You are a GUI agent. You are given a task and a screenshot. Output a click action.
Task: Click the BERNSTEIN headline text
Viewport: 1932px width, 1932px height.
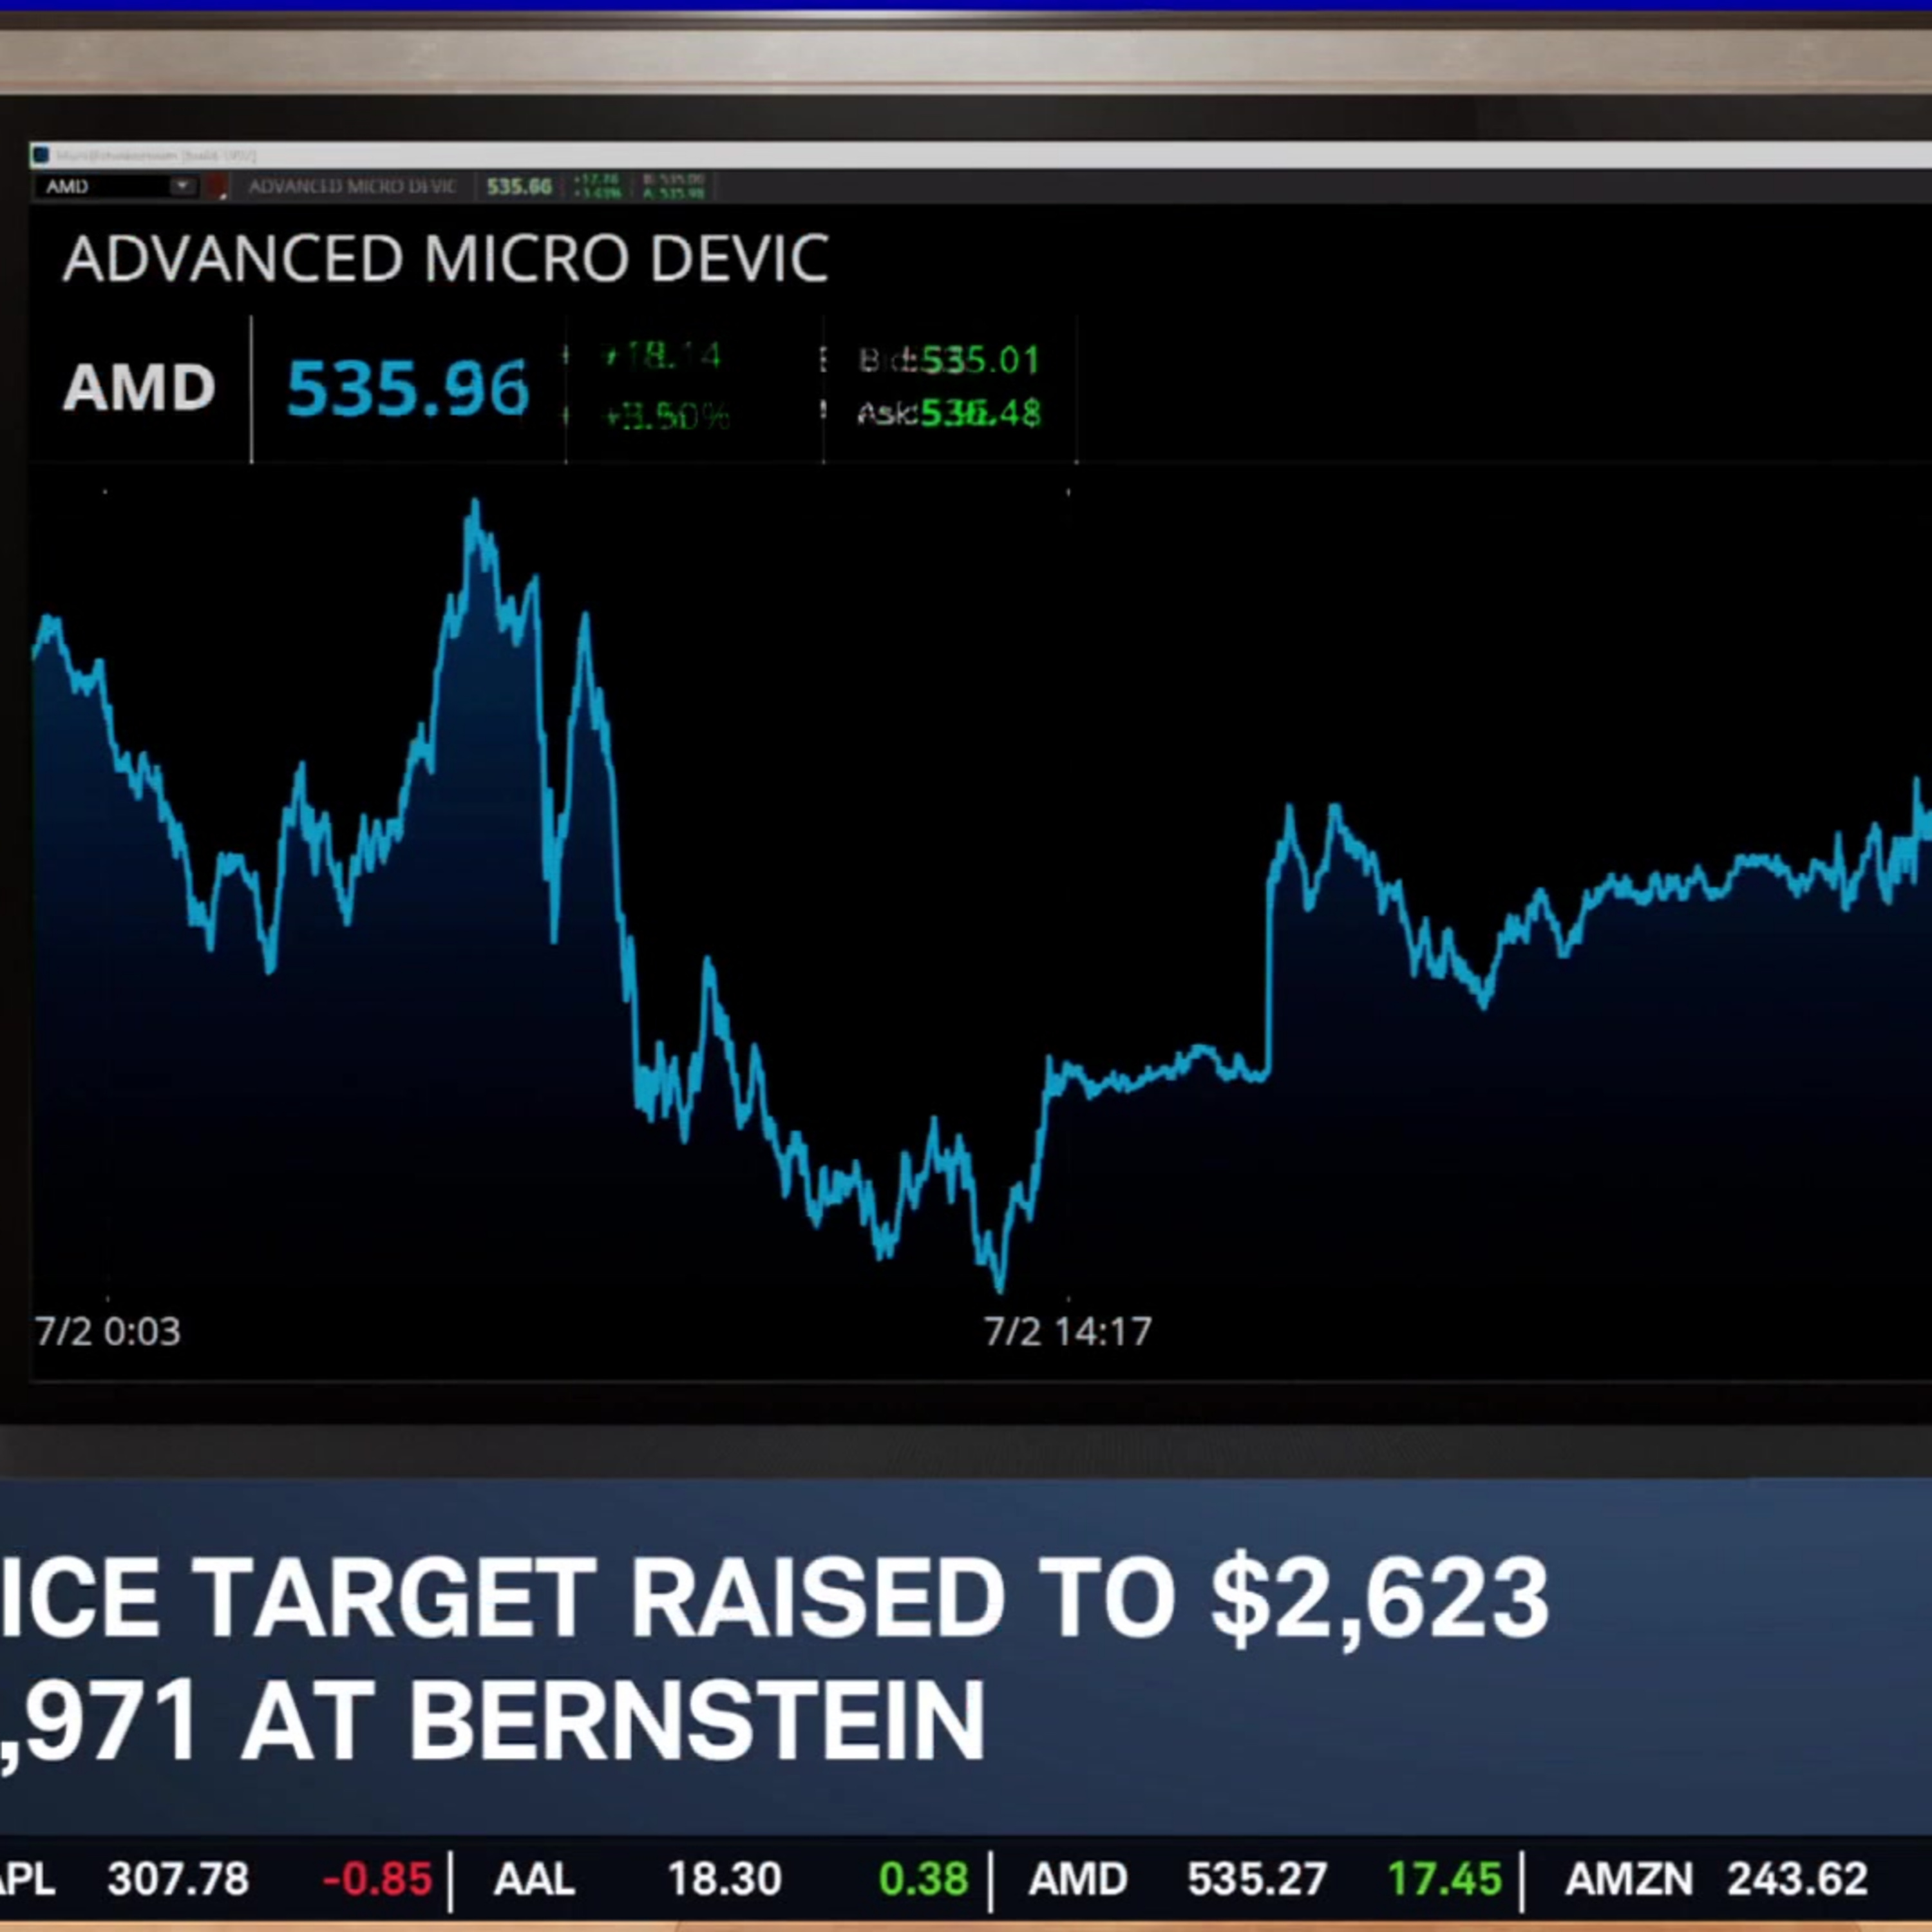pos(697,1722)
